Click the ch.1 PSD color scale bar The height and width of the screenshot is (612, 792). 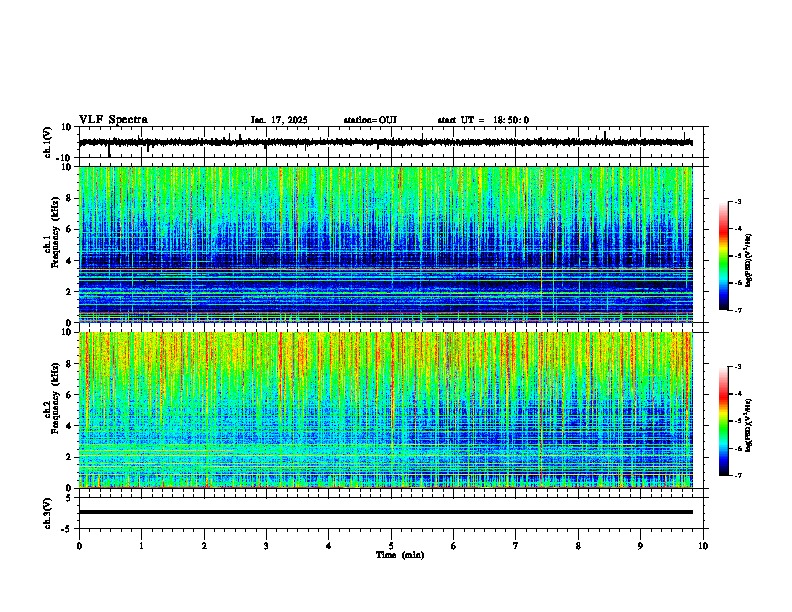click(x=724, y=256)
